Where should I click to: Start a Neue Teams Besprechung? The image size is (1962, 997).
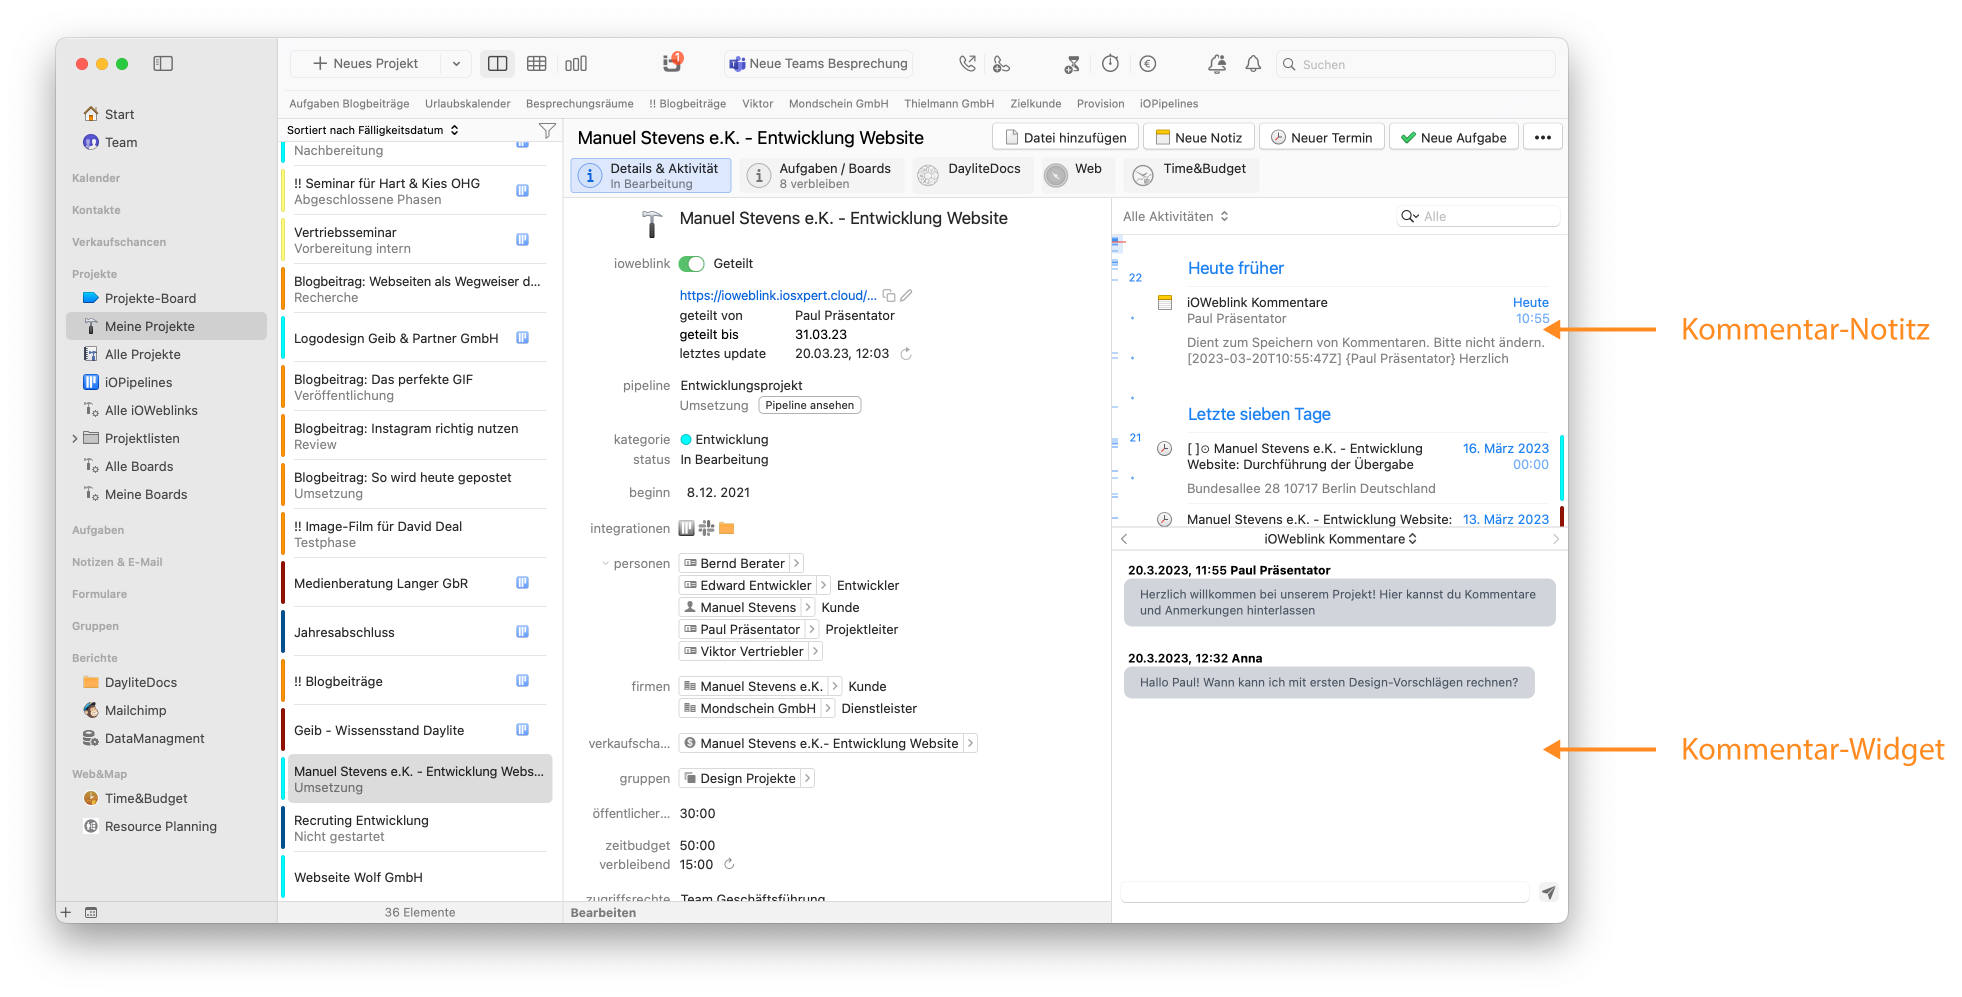point(819,64)
